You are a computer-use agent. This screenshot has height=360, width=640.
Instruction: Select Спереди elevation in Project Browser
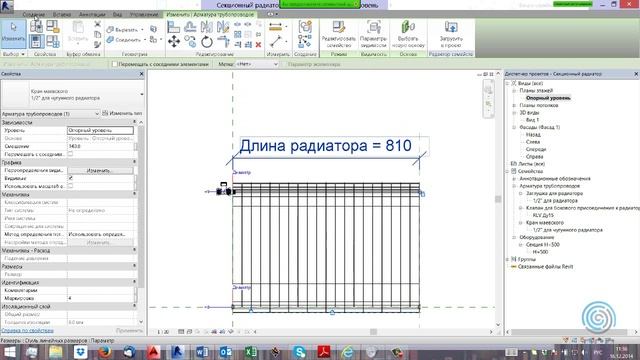[x=536, y=149]
